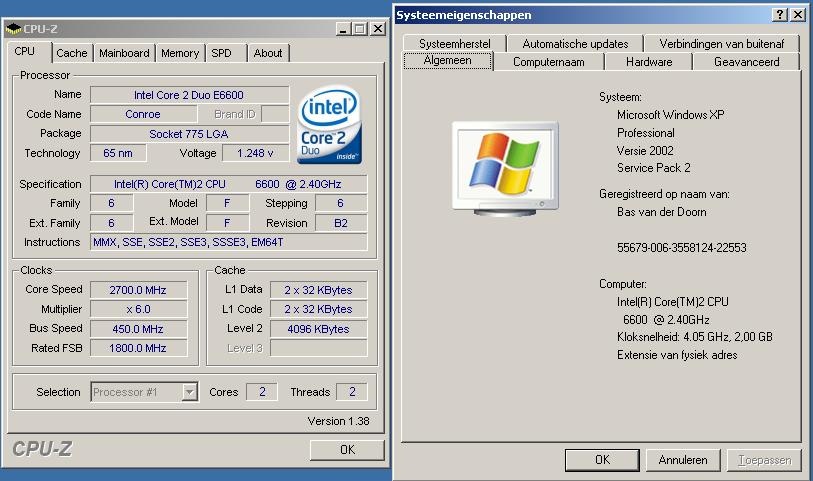The width and height of the screenshot is (813, 481).
Task: Click OK in the CPU-Z window
Action: click(347, 449)
